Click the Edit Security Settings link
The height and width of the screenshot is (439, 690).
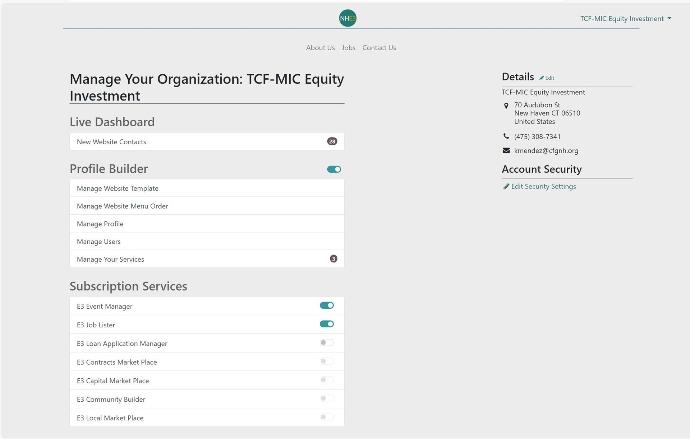[x=543, y=187]
